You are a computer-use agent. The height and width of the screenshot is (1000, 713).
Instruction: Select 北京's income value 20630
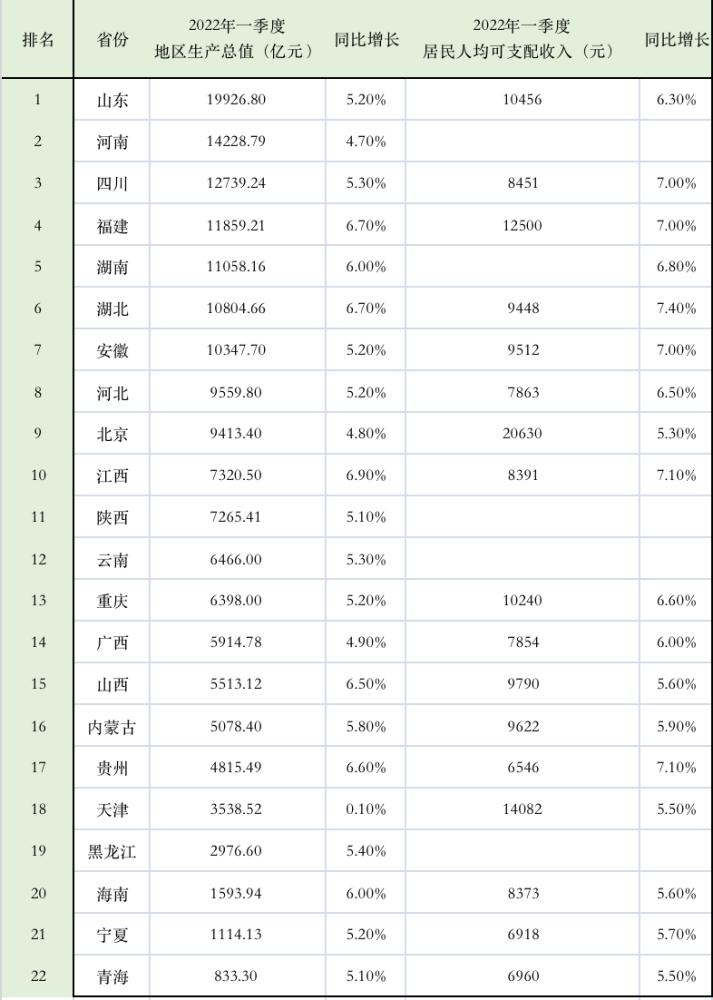coord(522,434)
